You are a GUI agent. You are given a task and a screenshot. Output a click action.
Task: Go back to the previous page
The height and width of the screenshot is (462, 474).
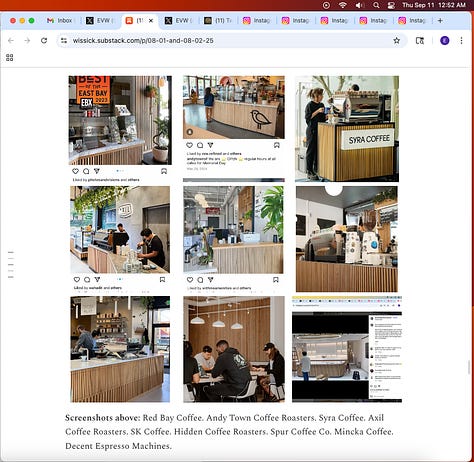11,41
